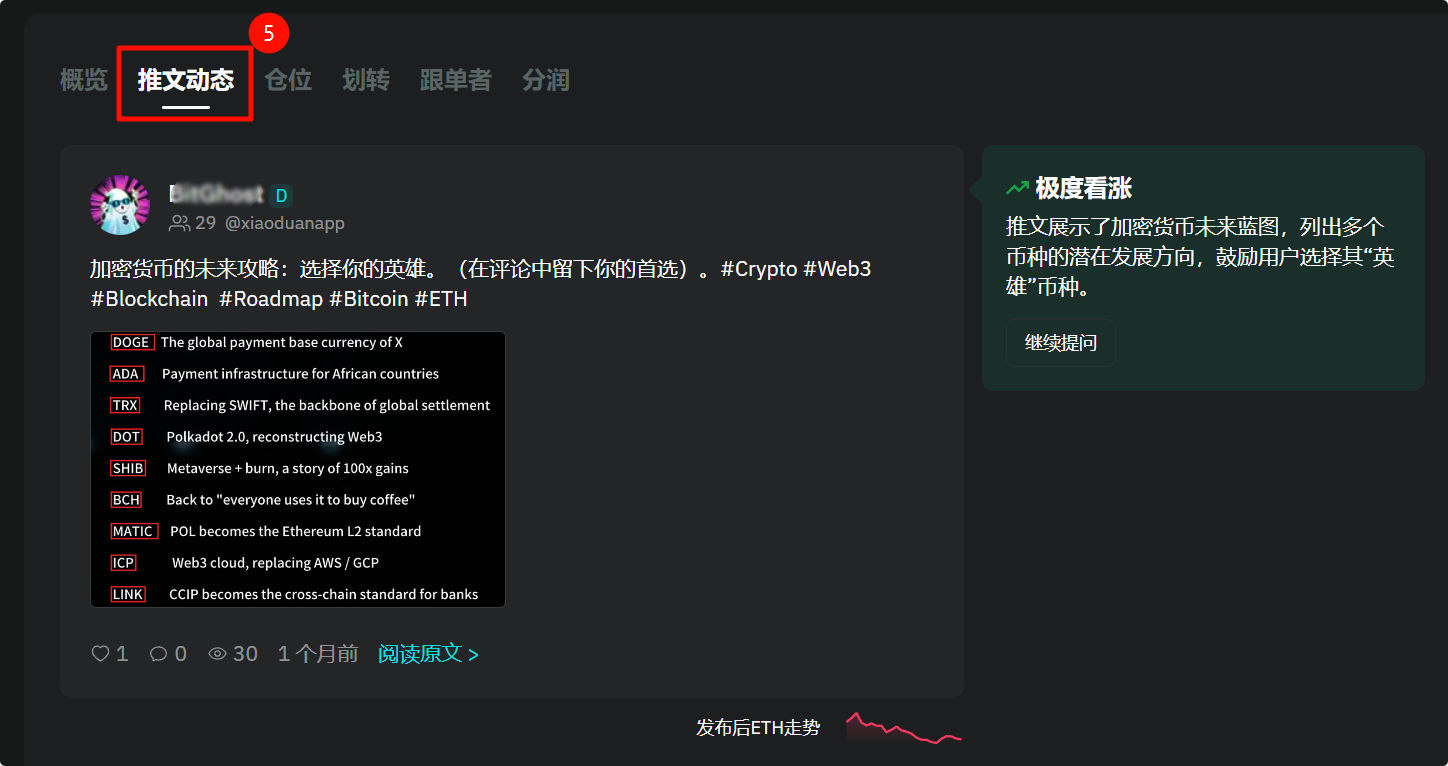The width and height of the screenshot is (1448, 766).
Task: Click the #Bitcoin hashtag
Action: [x=369, y=299]
